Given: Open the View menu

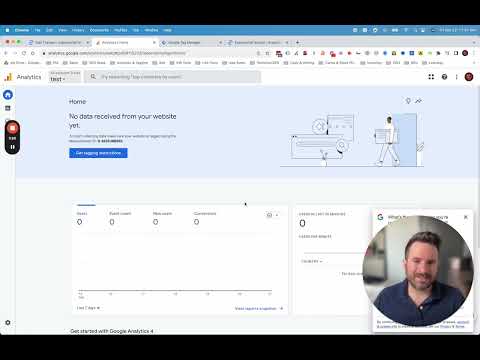Looking at the screenshot, I should 62,30.
